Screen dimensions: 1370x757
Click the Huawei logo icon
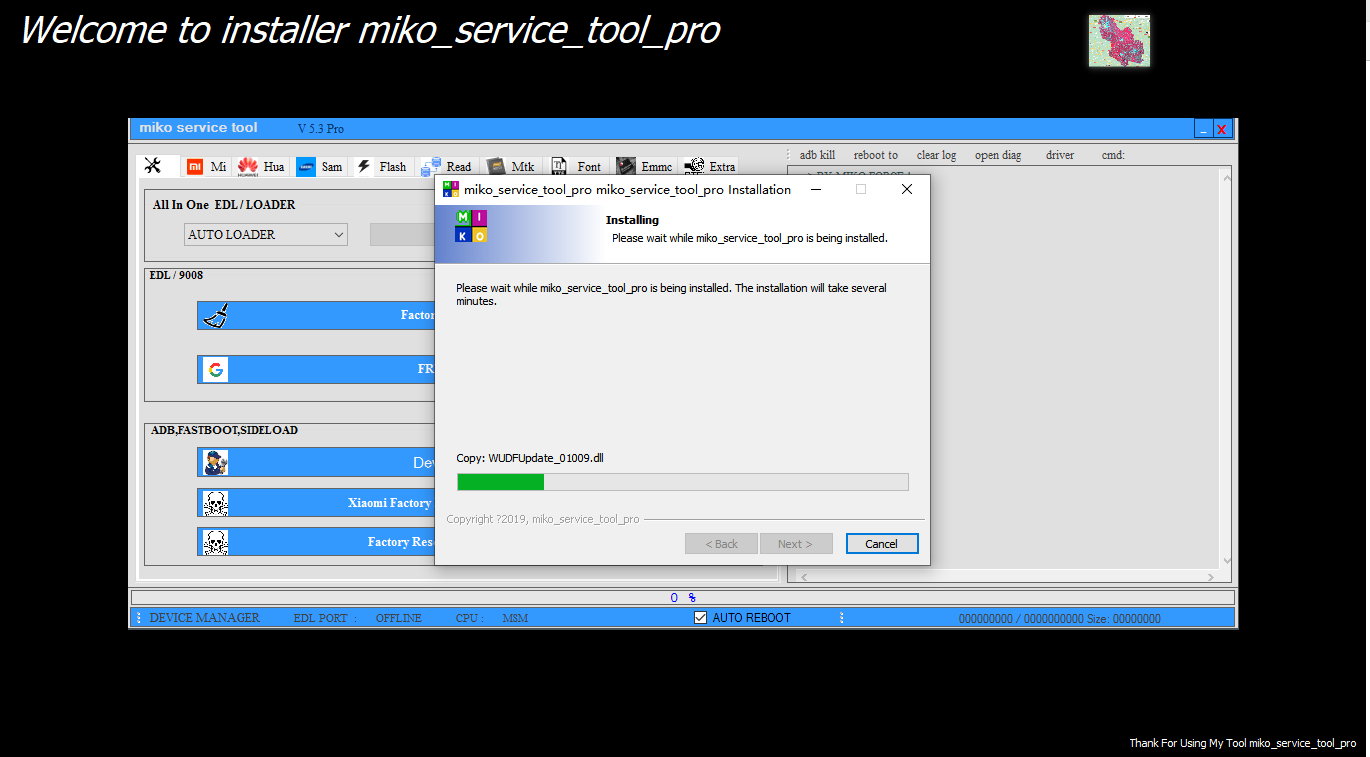click(248, 167)
